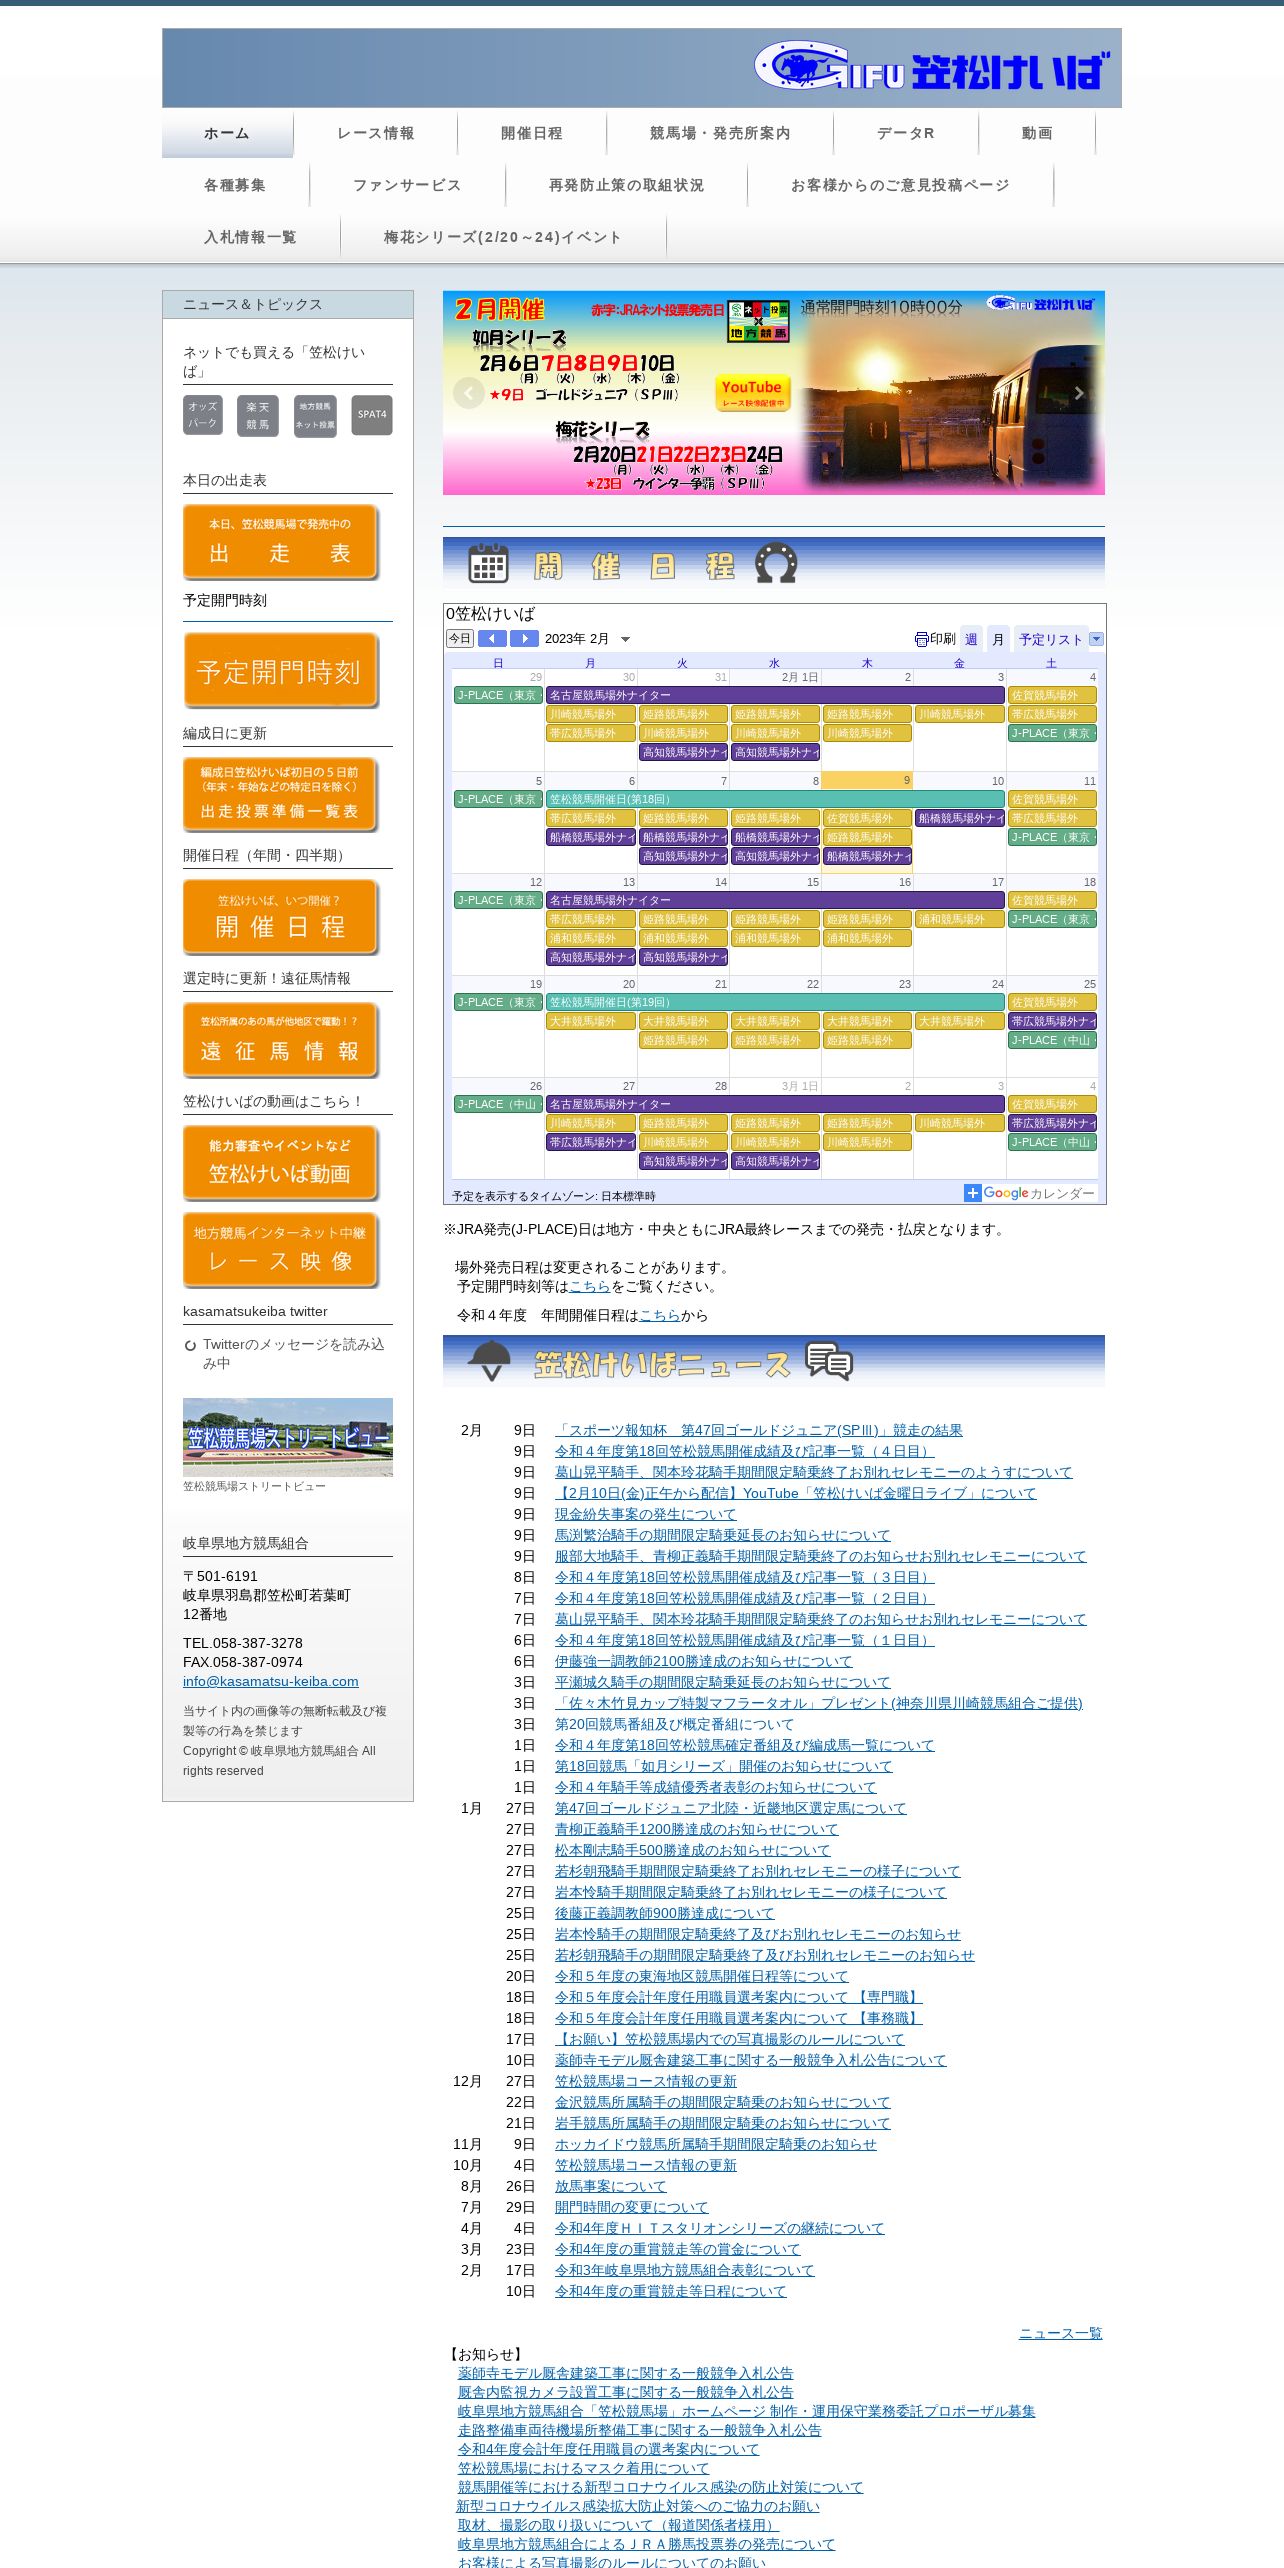Open 青柳正義騎手1200勝達成 news link
This screenshot has height=2568, width=1284.
697,1829
